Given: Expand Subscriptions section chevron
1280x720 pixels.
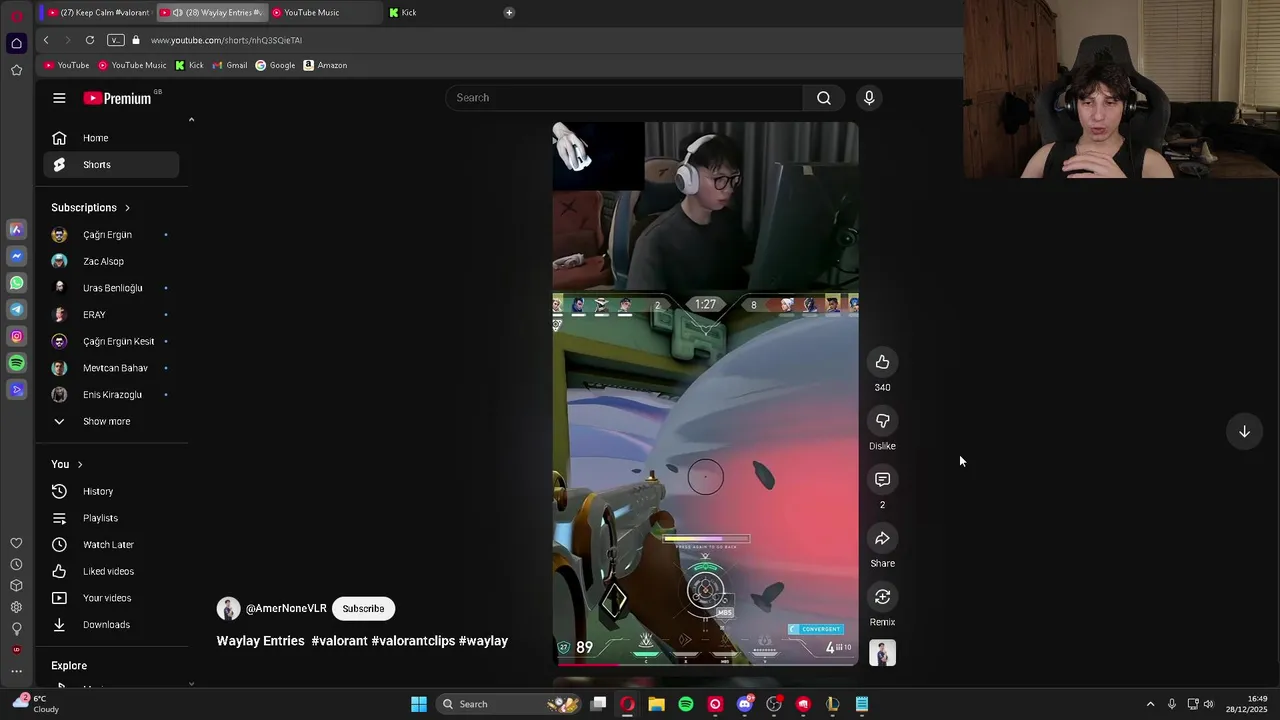Looking at the screenshot, I should point(127,208).
